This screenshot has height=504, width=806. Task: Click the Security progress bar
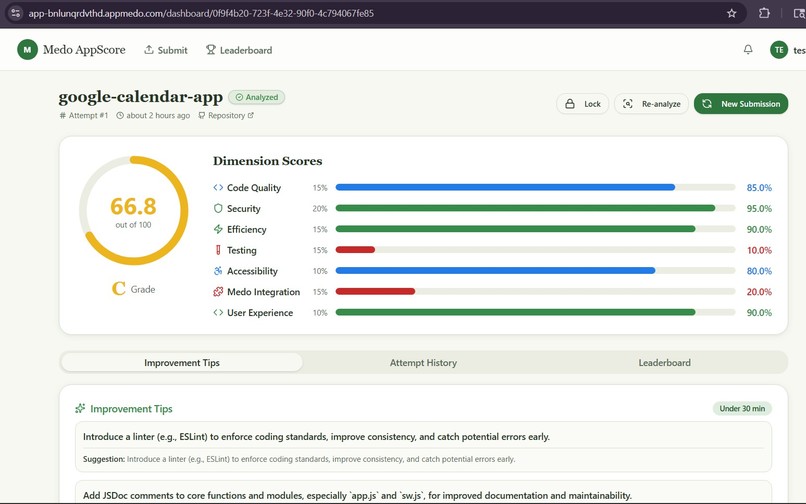click(x=535, y=208)
